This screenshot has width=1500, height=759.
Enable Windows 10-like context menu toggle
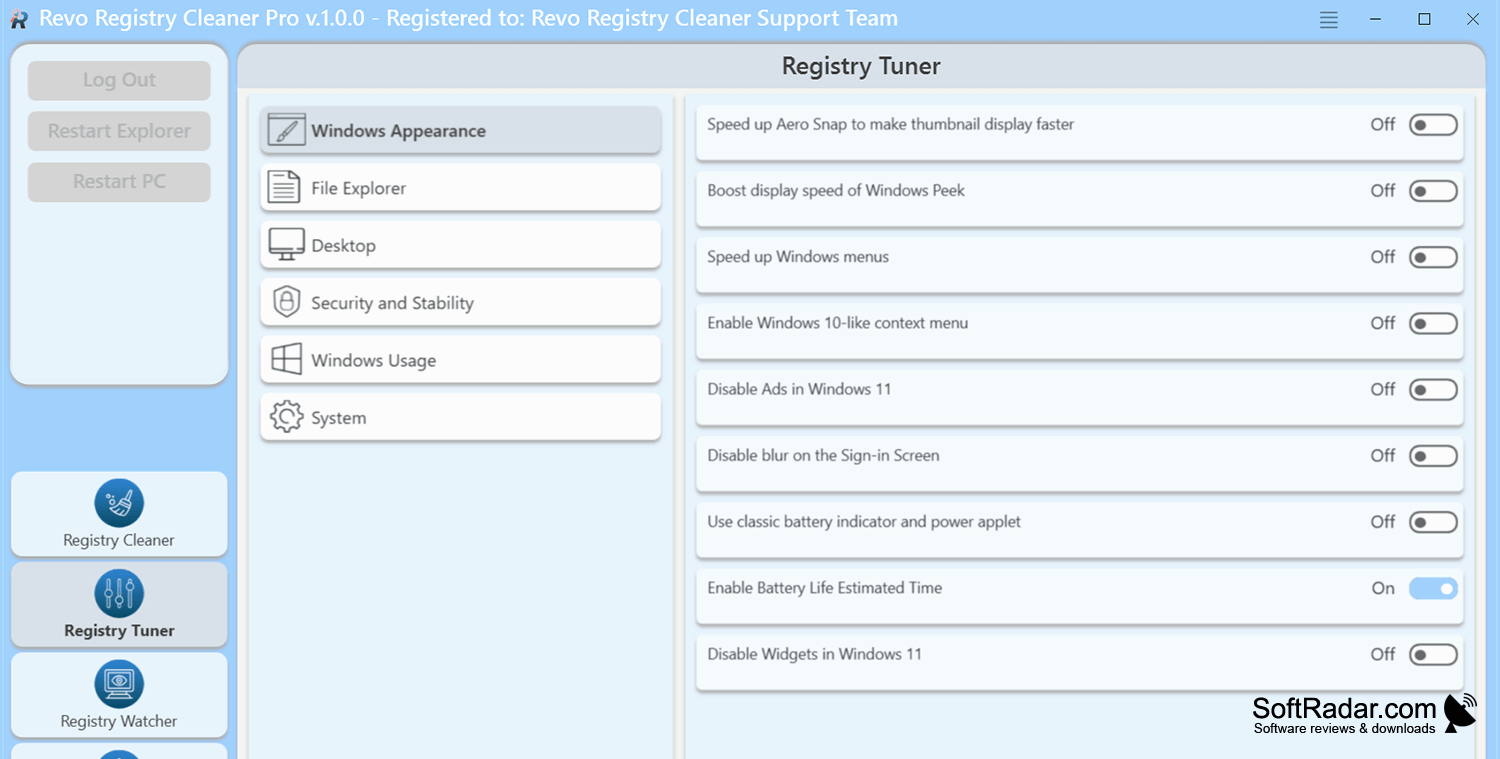pyautogui.click(x=1433, y=324)
